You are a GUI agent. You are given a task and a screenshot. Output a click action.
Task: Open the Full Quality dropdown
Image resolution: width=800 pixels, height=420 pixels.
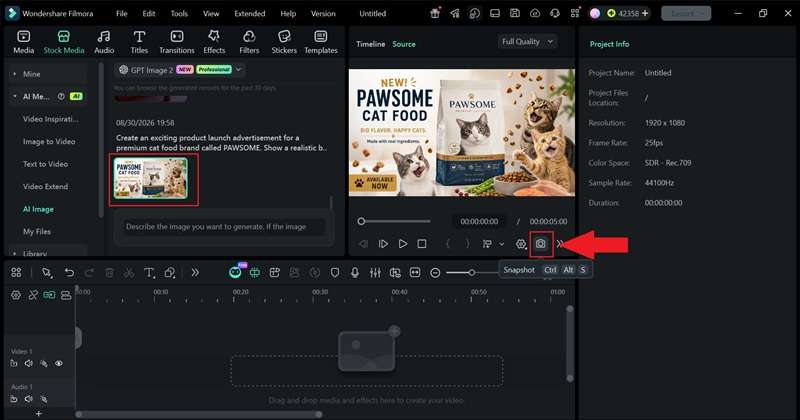tap(527, 42)
